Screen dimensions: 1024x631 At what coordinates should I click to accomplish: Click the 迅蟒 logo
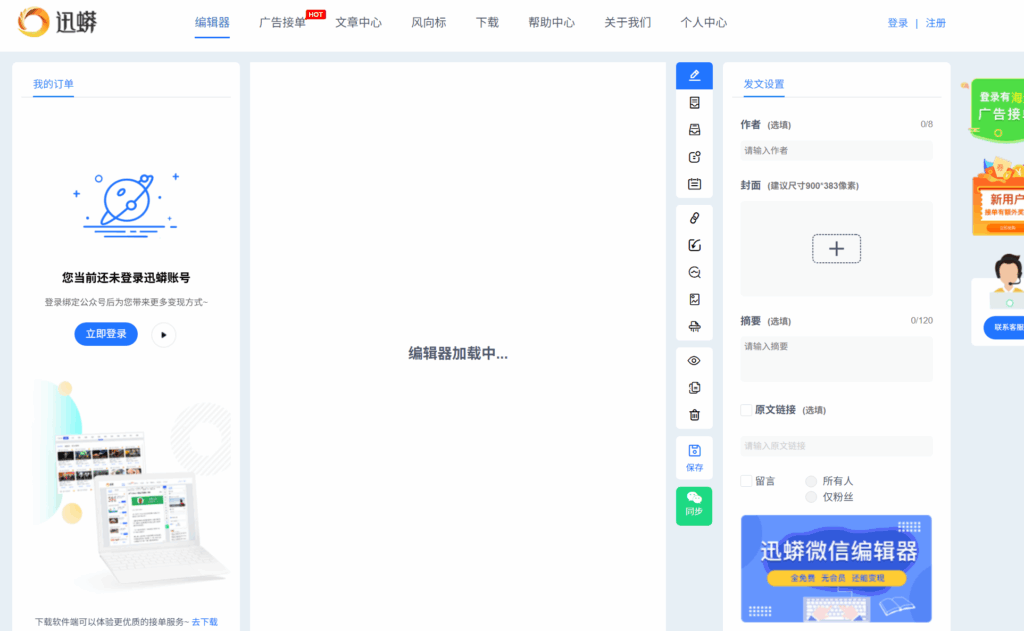tap(57, 22)
